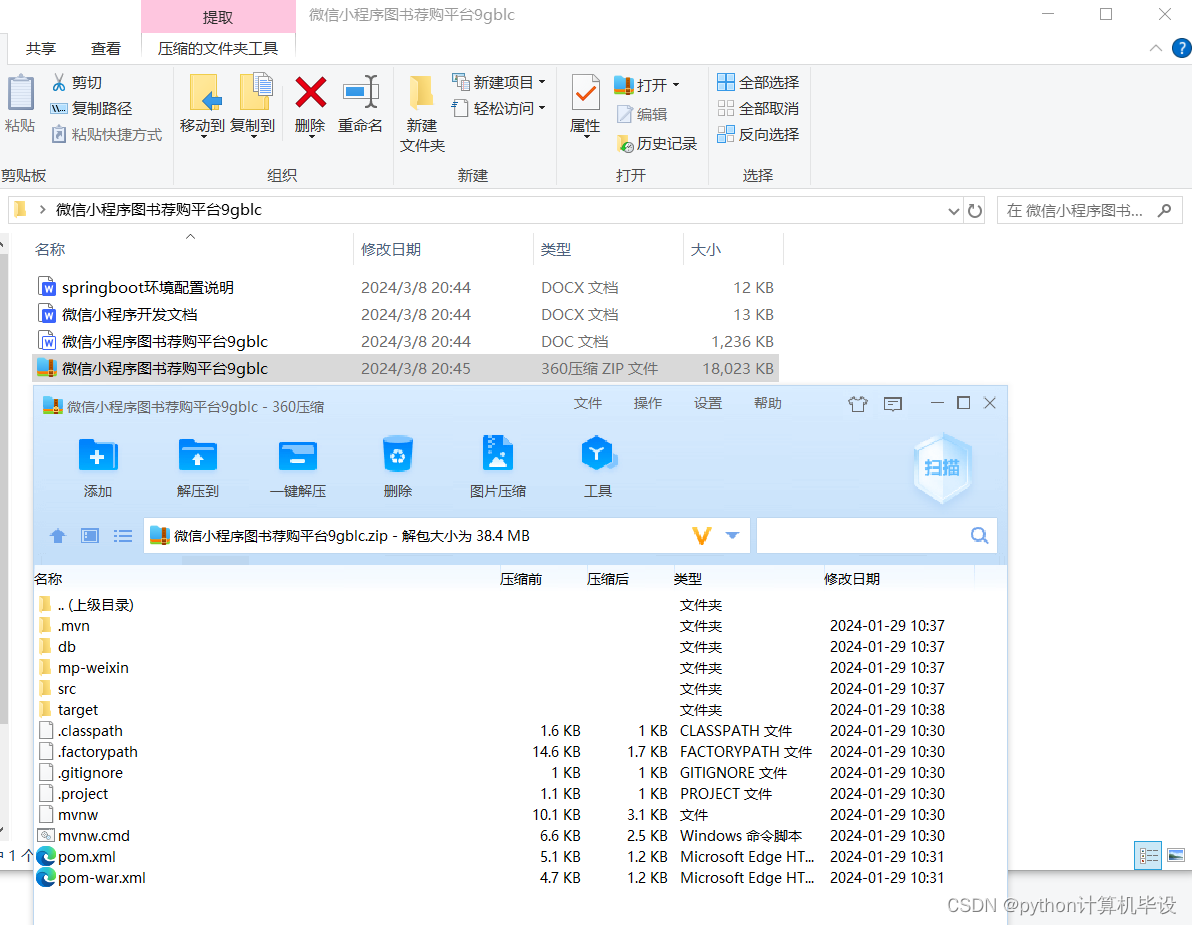Click the skin (shirt) icon in 360压缩
Image resolution: width=1192 pixels, height=925 pixels.
[858, 404]
